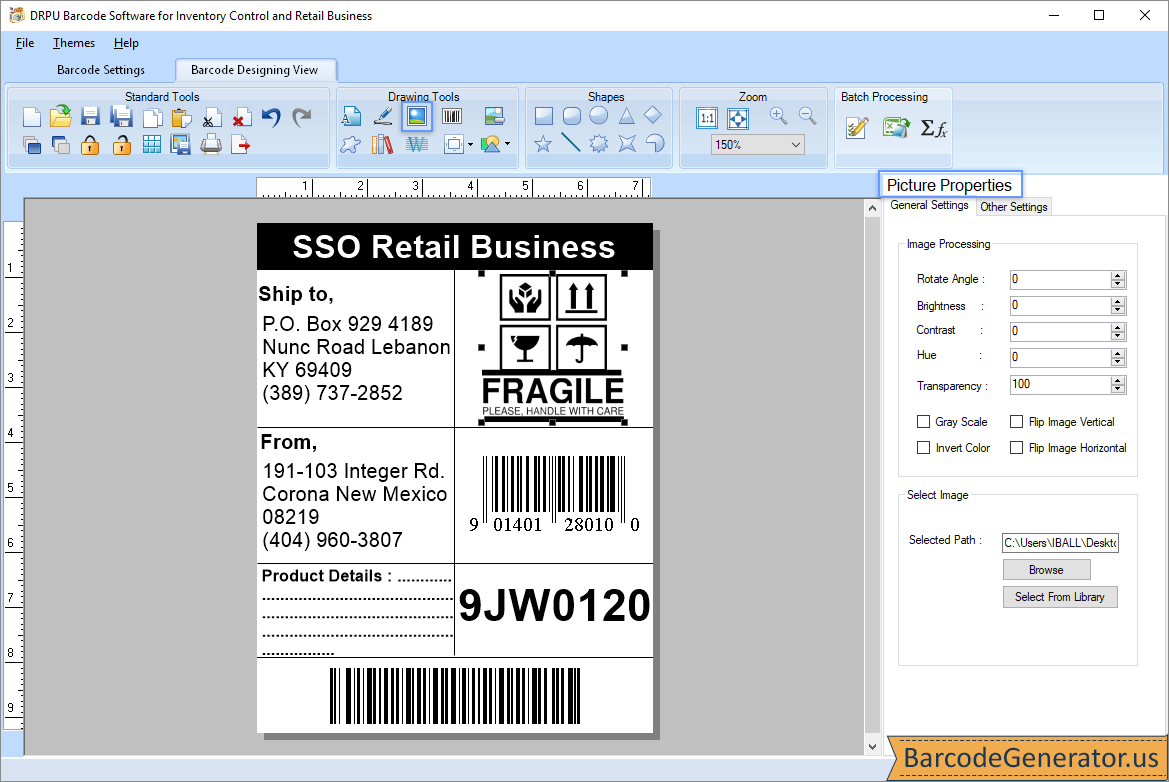Click the Browse button
Image resolution: width=1169 pixels, height=782 pixels.
[1046, 570]
